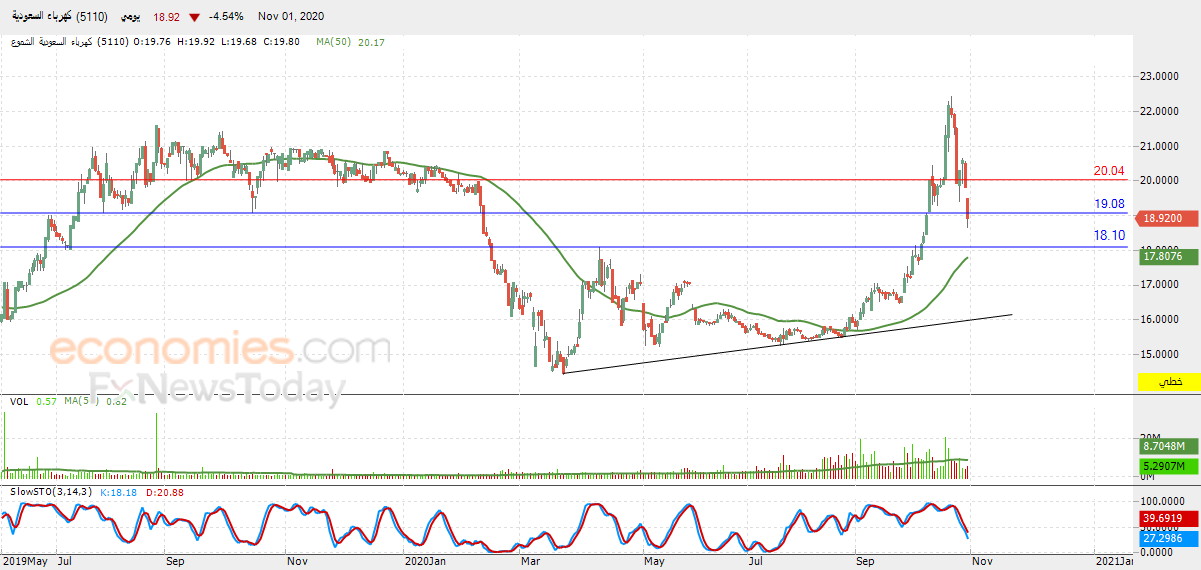The image size is (1201, 570).
Task: Click the 16.000 price axis label
Action: pyautogui.click(x=1157, y=319)
